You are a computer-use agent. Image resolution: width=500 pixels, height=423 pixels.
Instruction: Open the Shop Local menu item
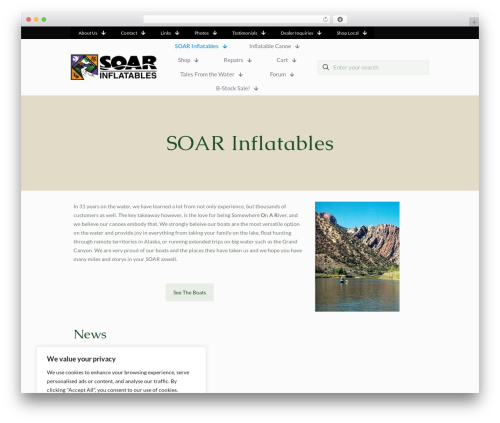click(347, 33)
